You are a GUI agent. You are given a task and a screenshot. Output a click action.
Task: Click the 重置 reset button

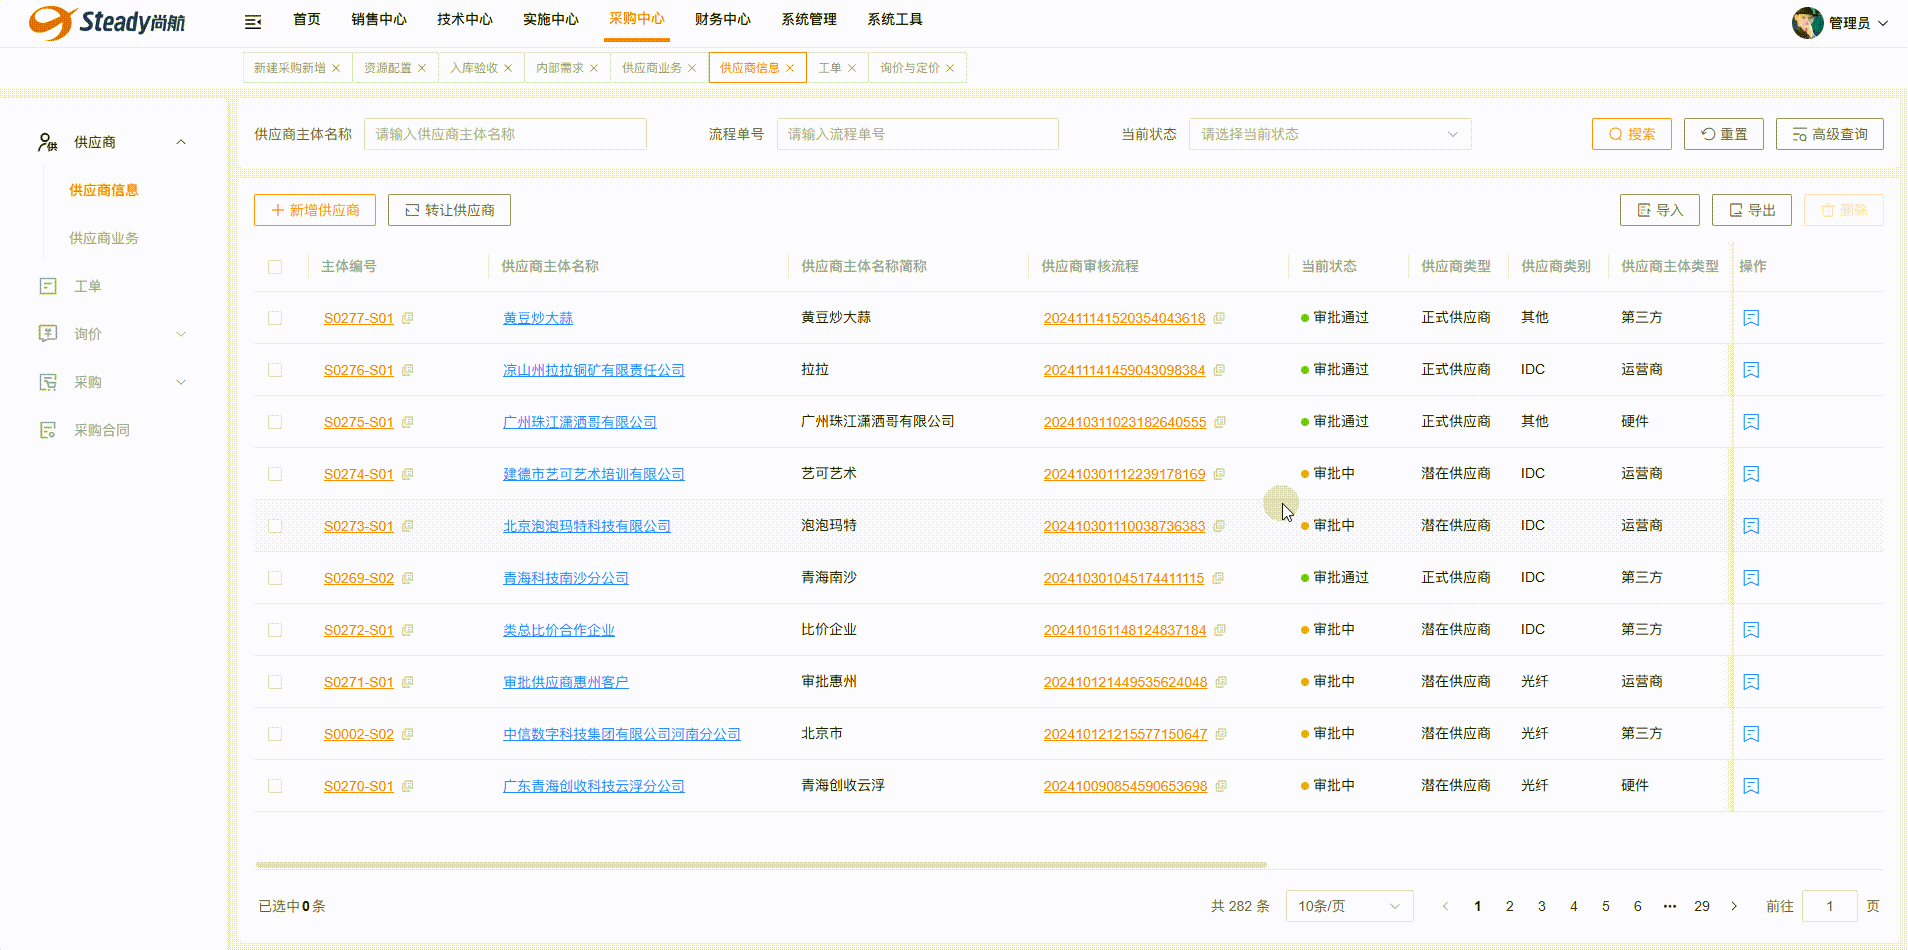[1724, 134]
